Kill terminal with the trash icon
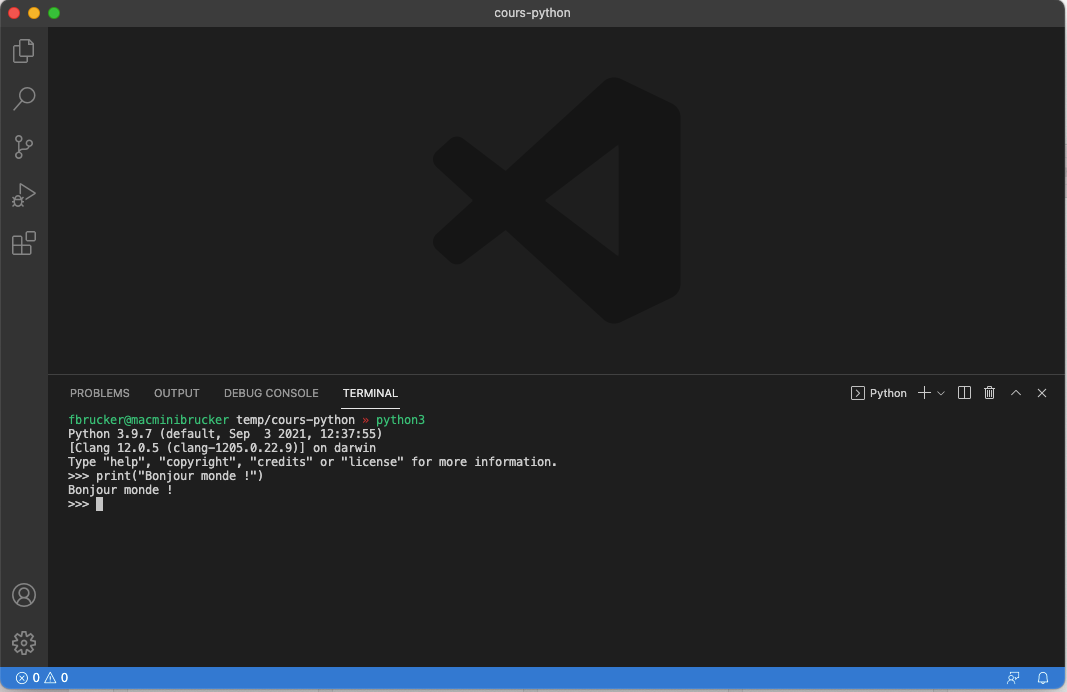1067x692 pixels. click(990, 393)
